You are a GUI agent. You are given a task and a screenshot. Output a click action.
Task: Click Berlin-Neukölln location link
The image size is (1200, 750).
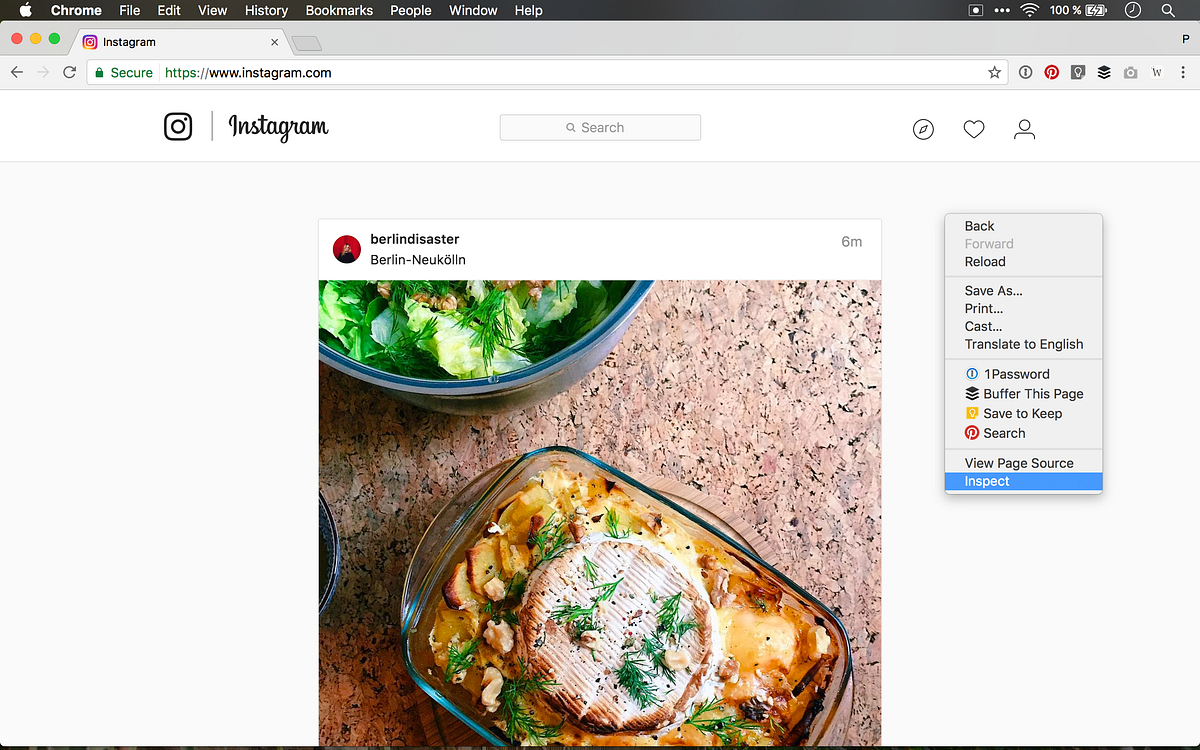tap(418, 260)
